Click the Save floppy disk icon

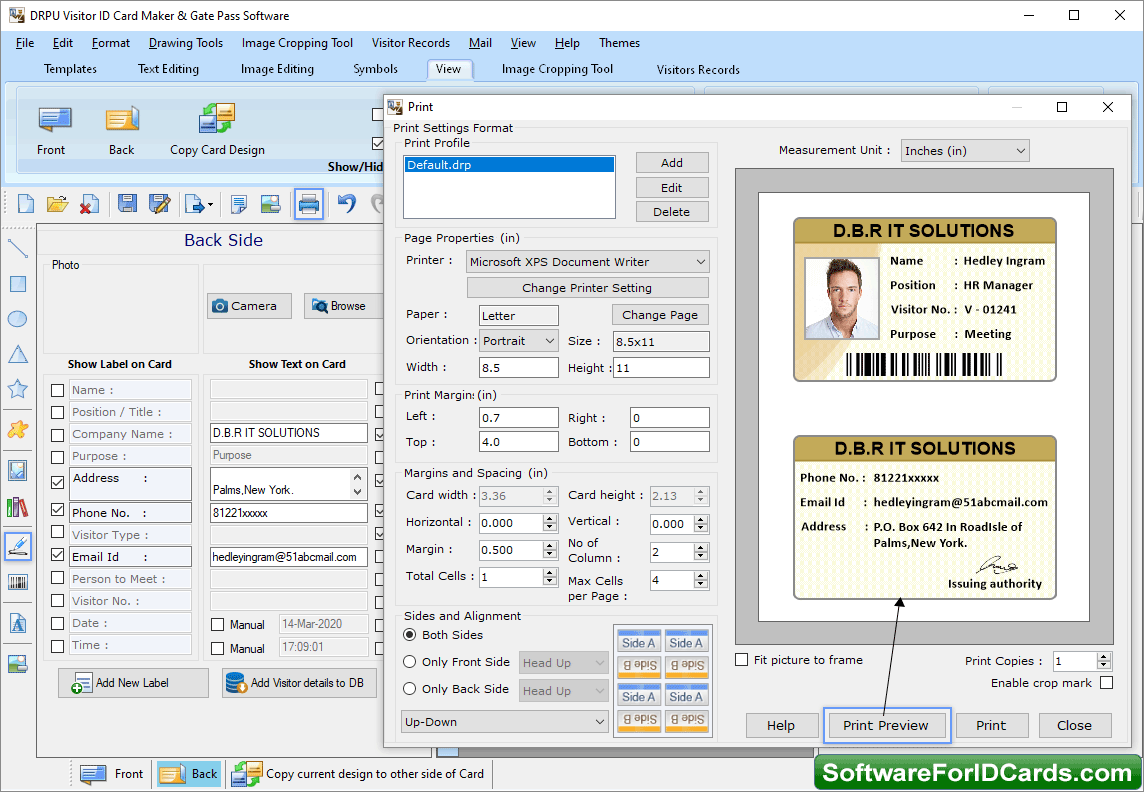coord(128,204)
